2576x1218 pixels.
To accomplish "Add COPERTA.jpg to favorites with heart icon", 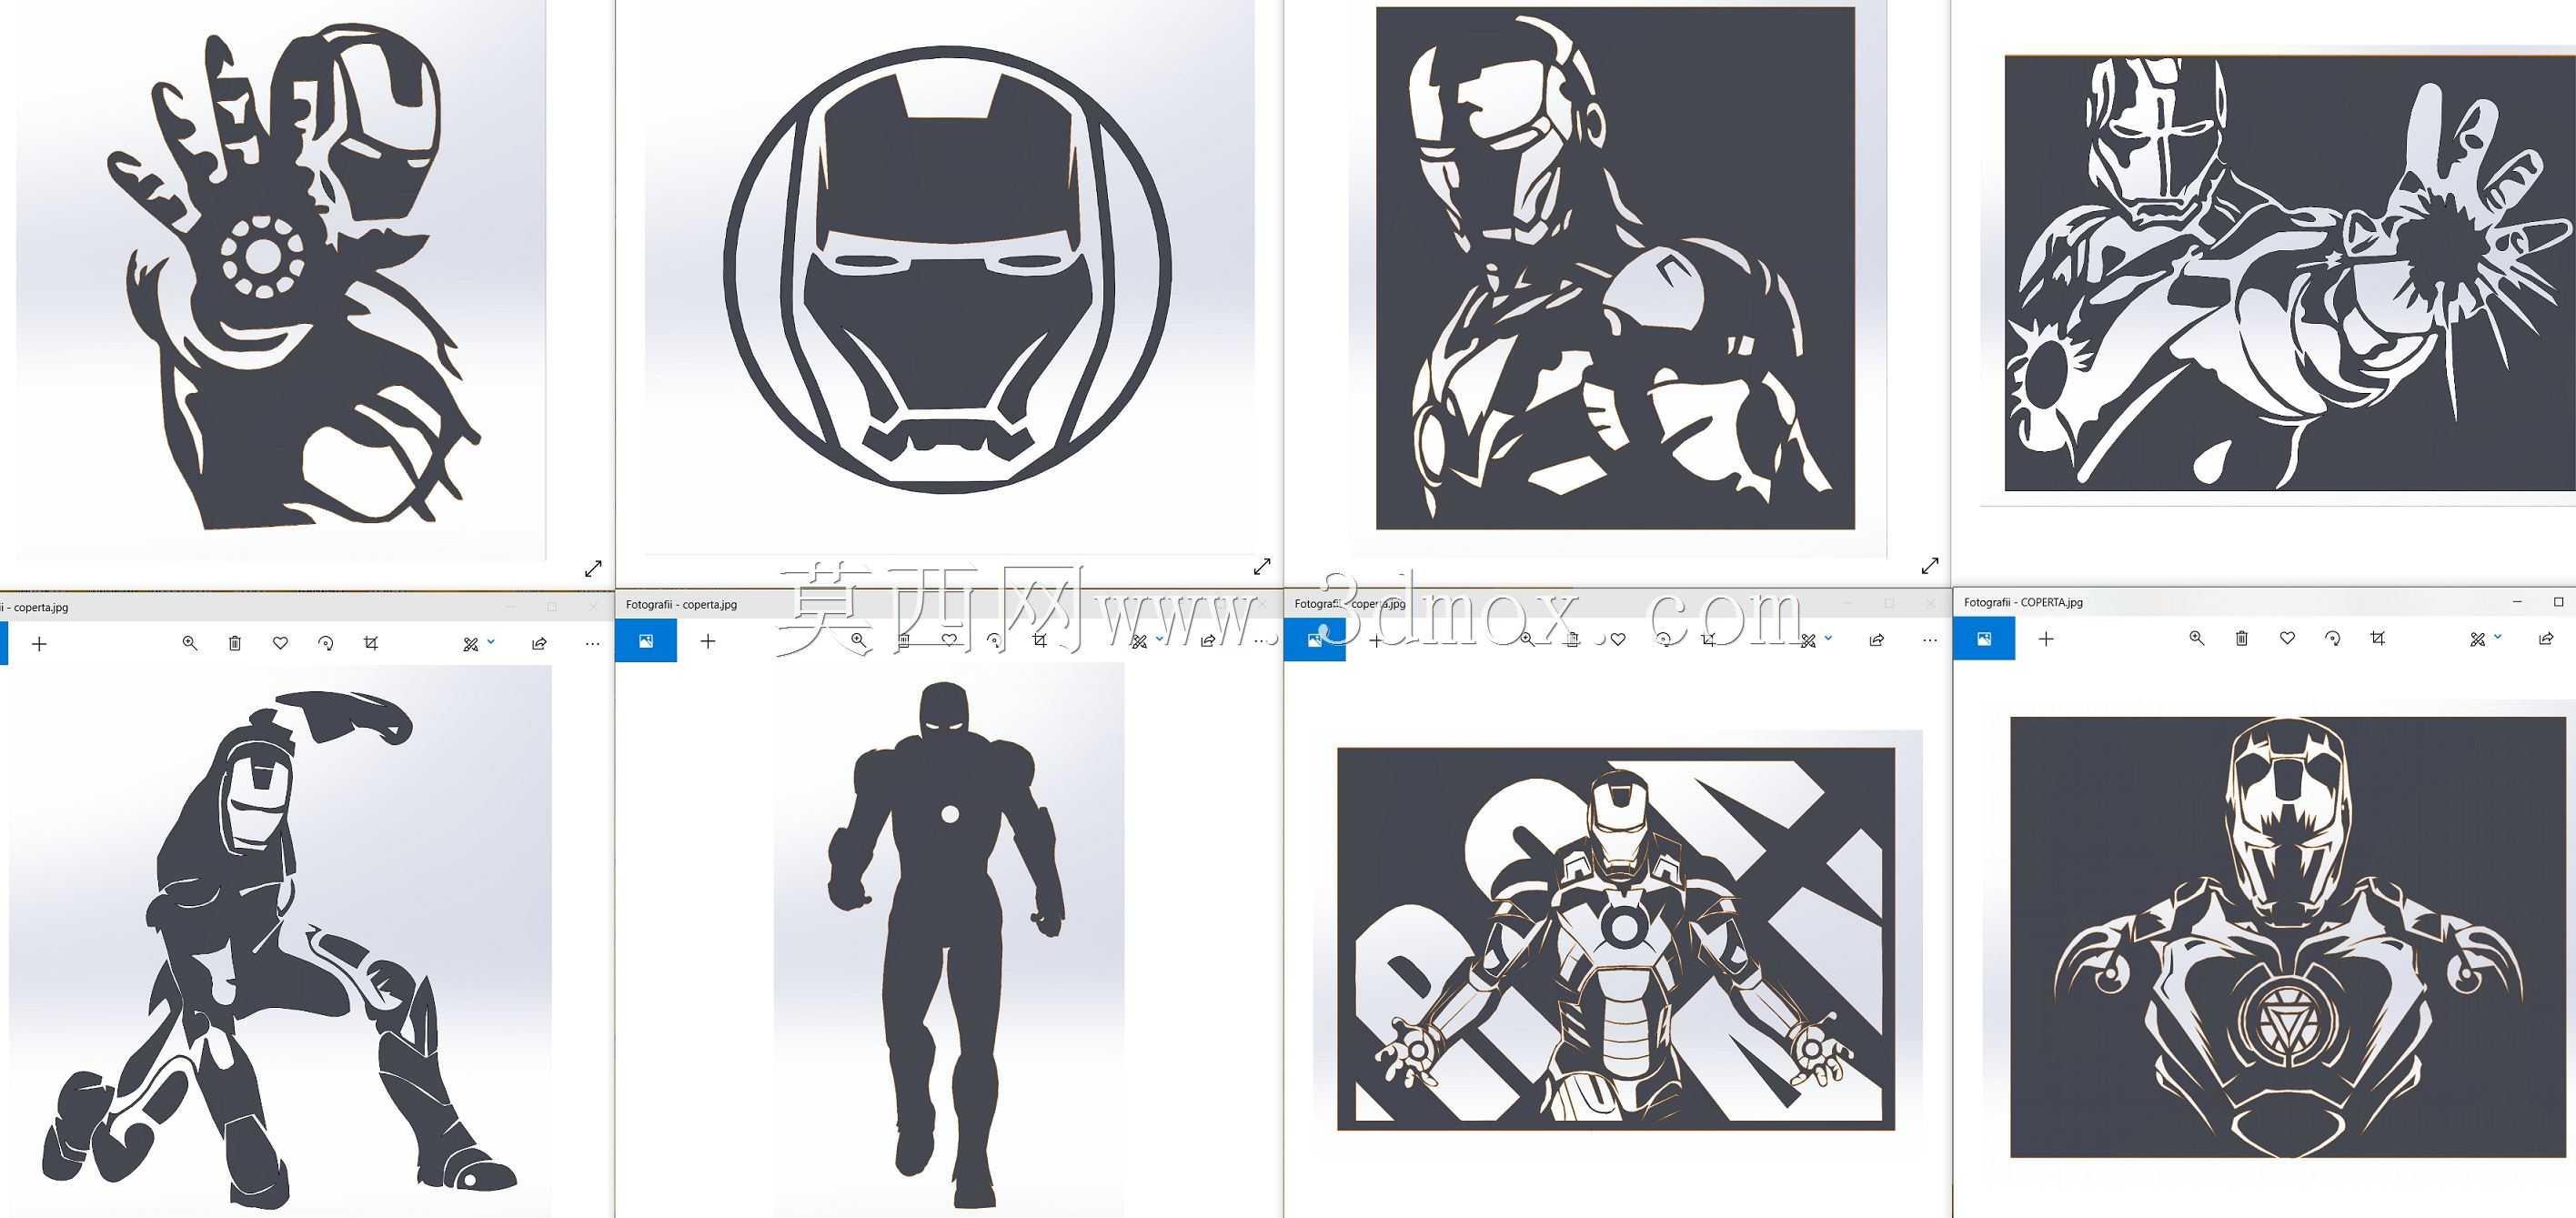I will [2287, 638].
